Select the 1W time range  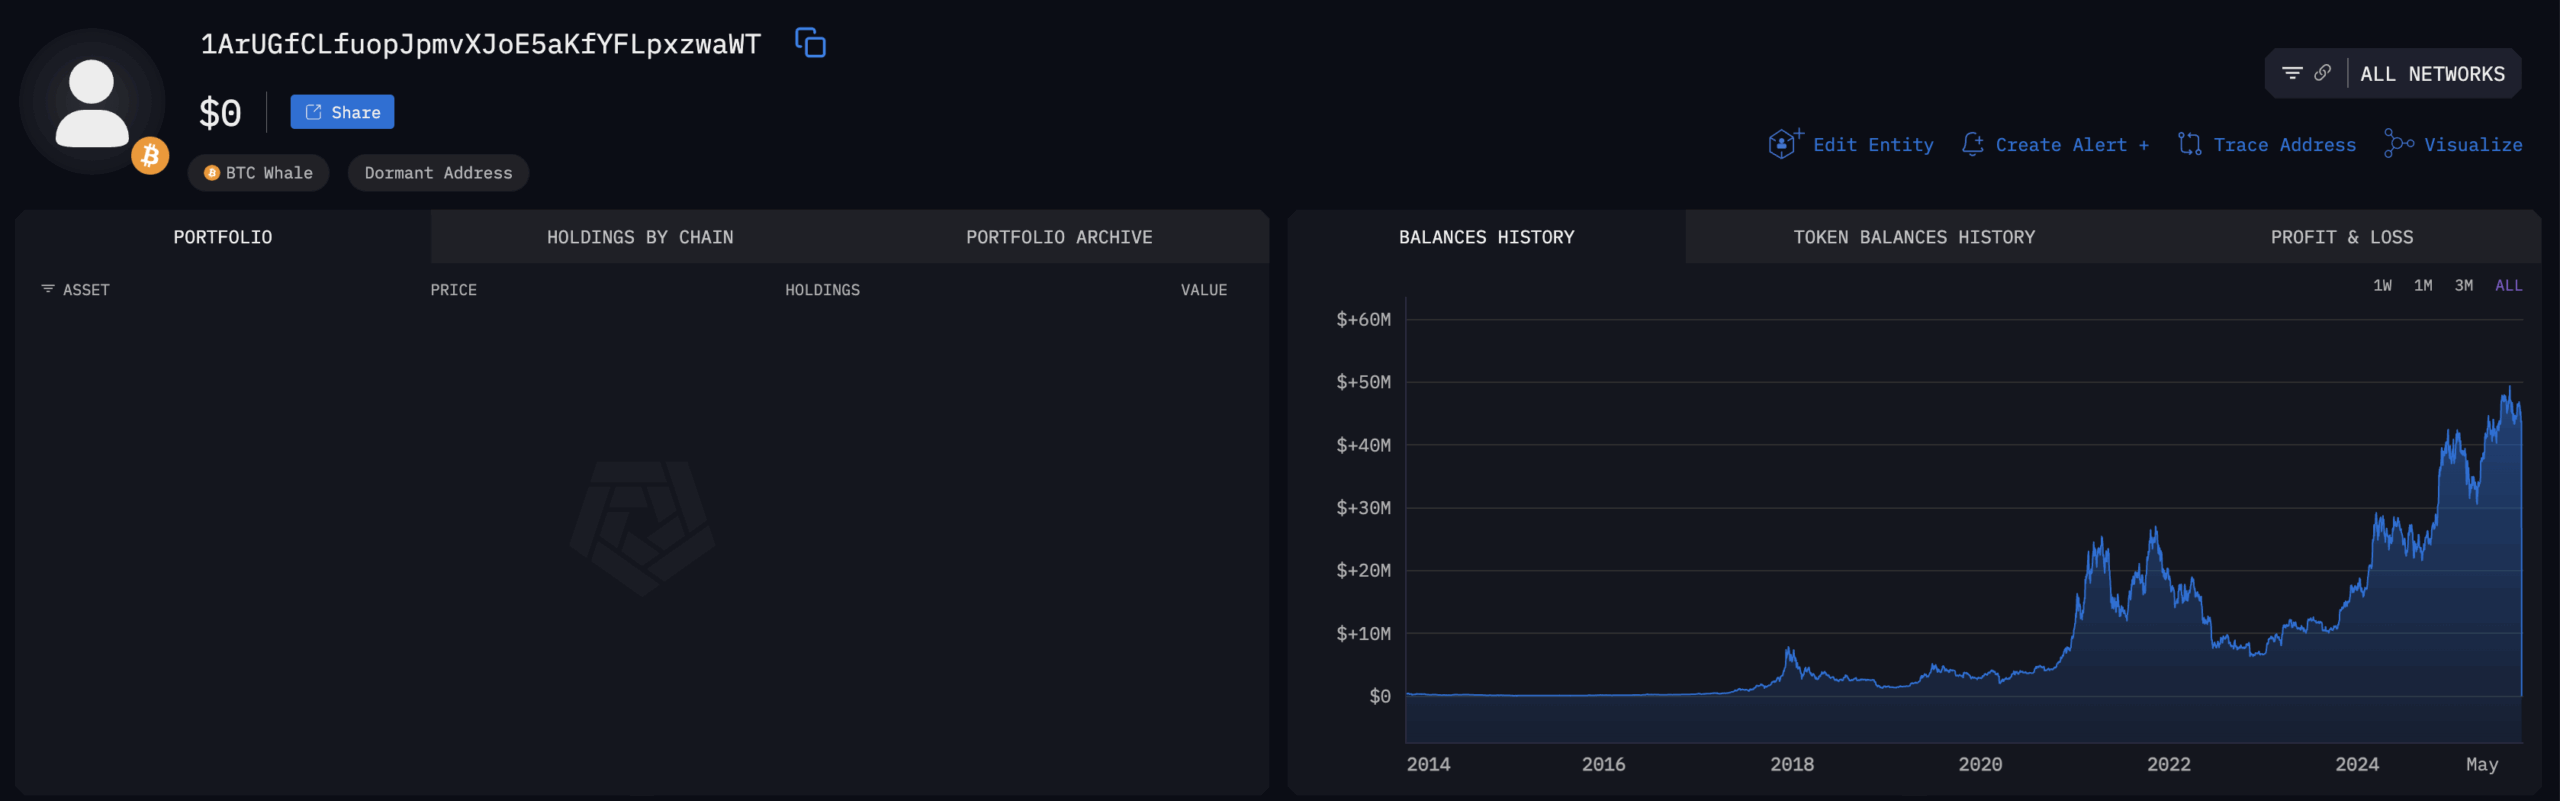point(2383,286)
